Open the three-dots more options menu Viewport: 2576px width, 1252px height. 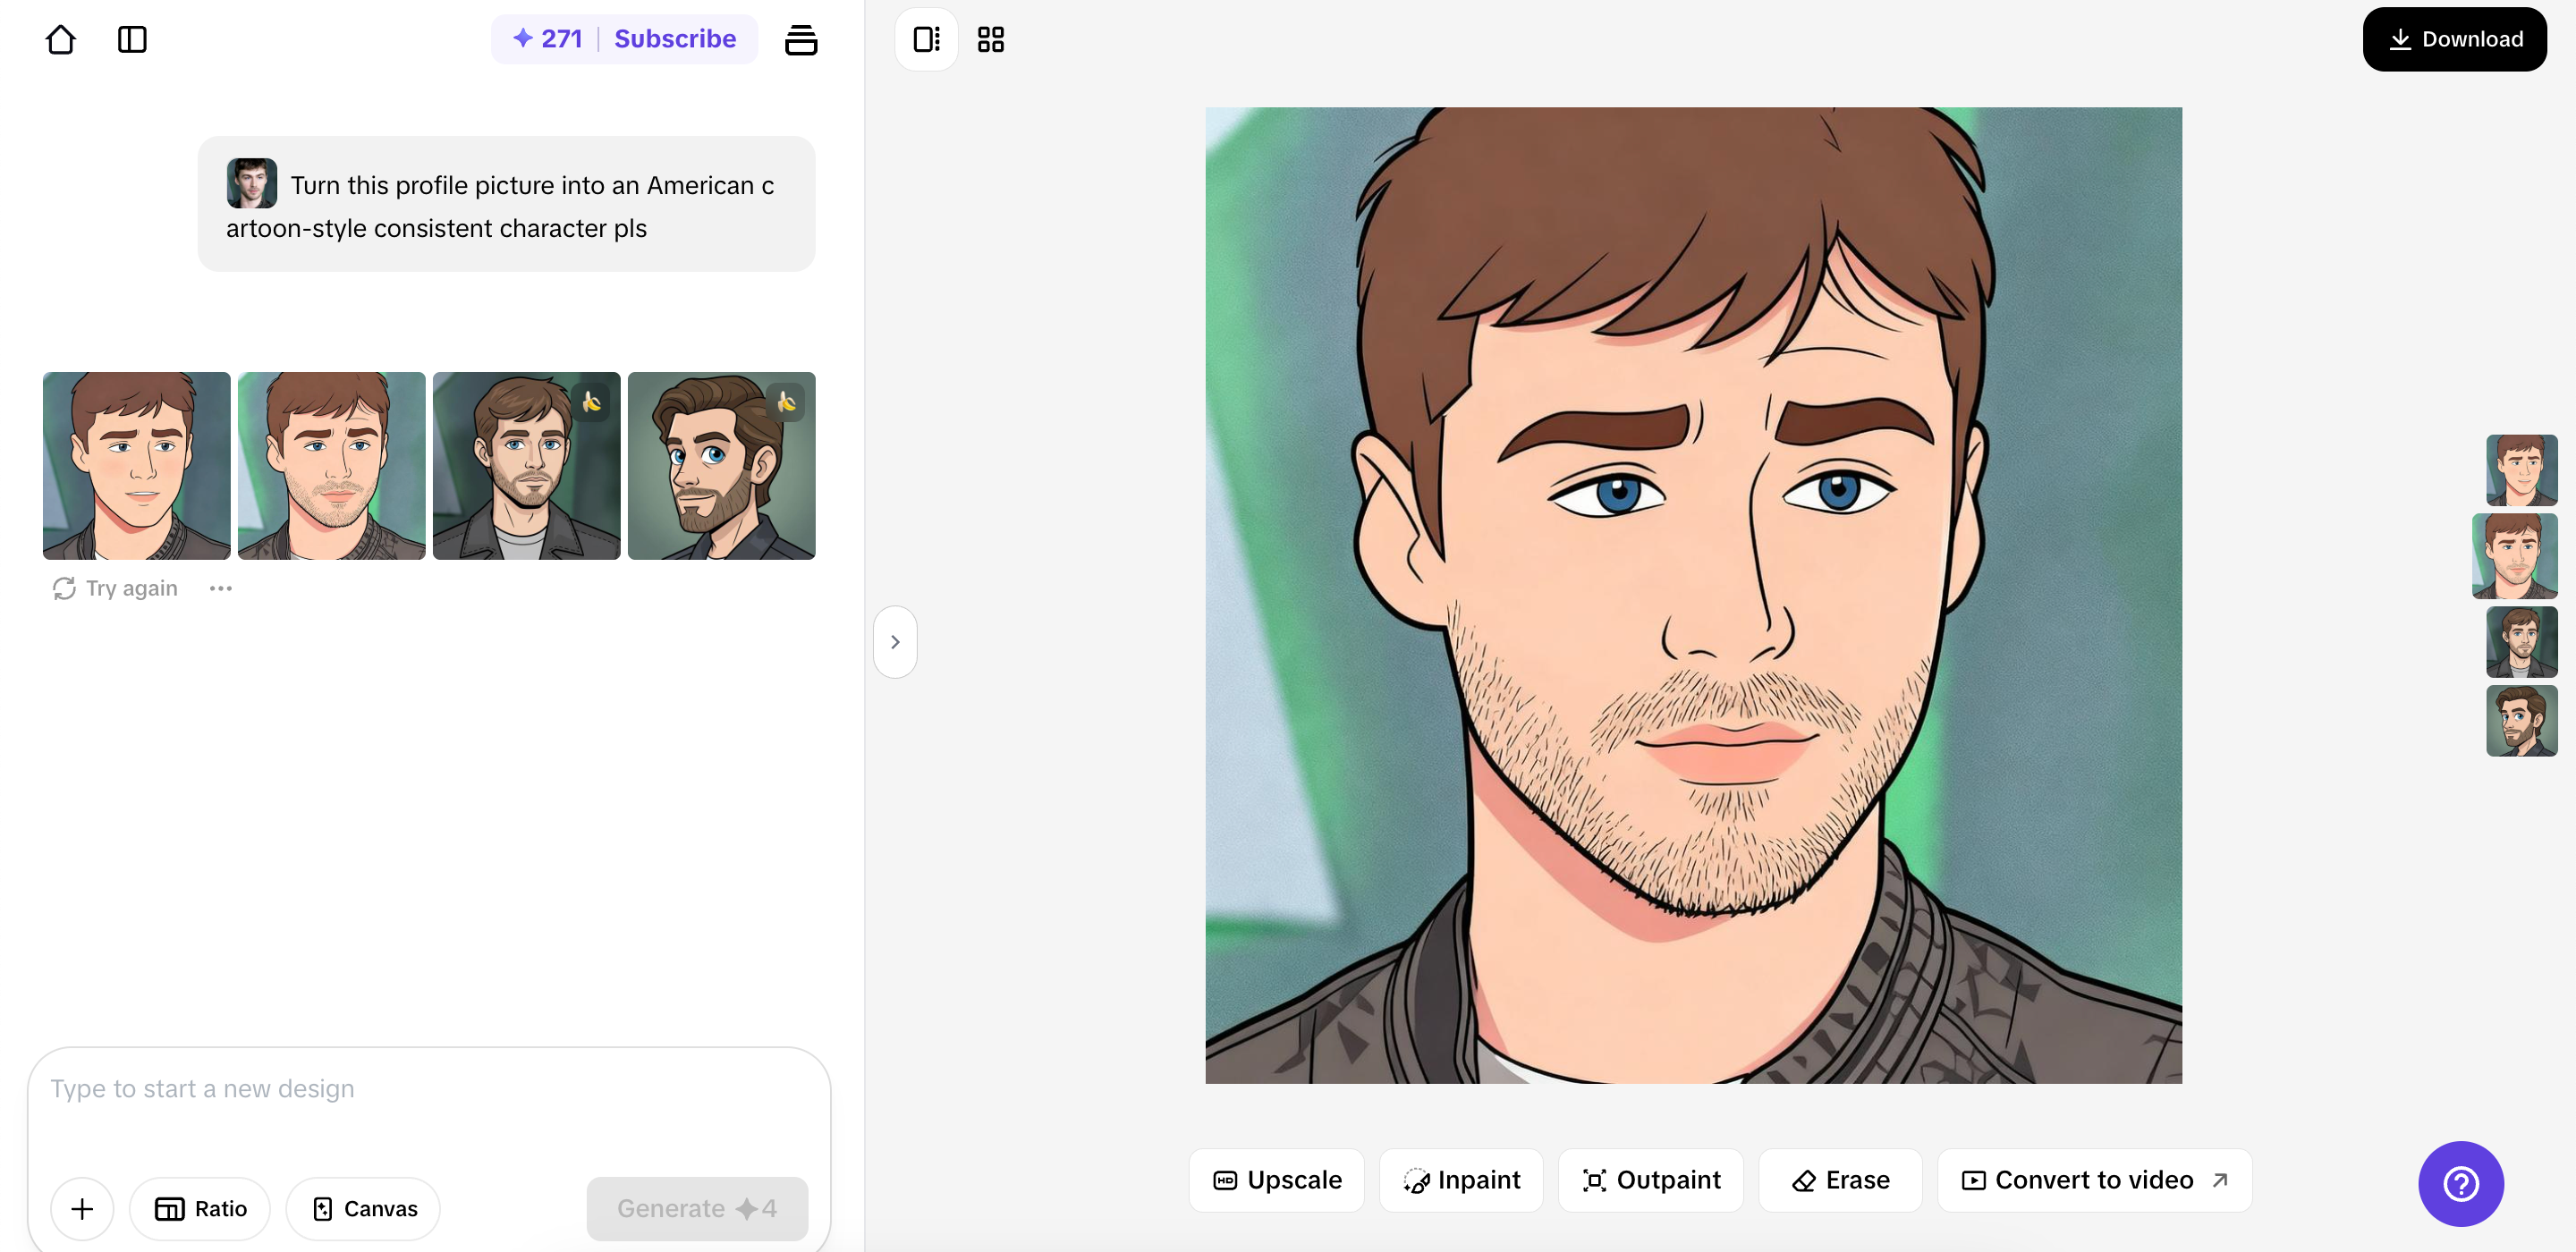[x=221, y=589]
